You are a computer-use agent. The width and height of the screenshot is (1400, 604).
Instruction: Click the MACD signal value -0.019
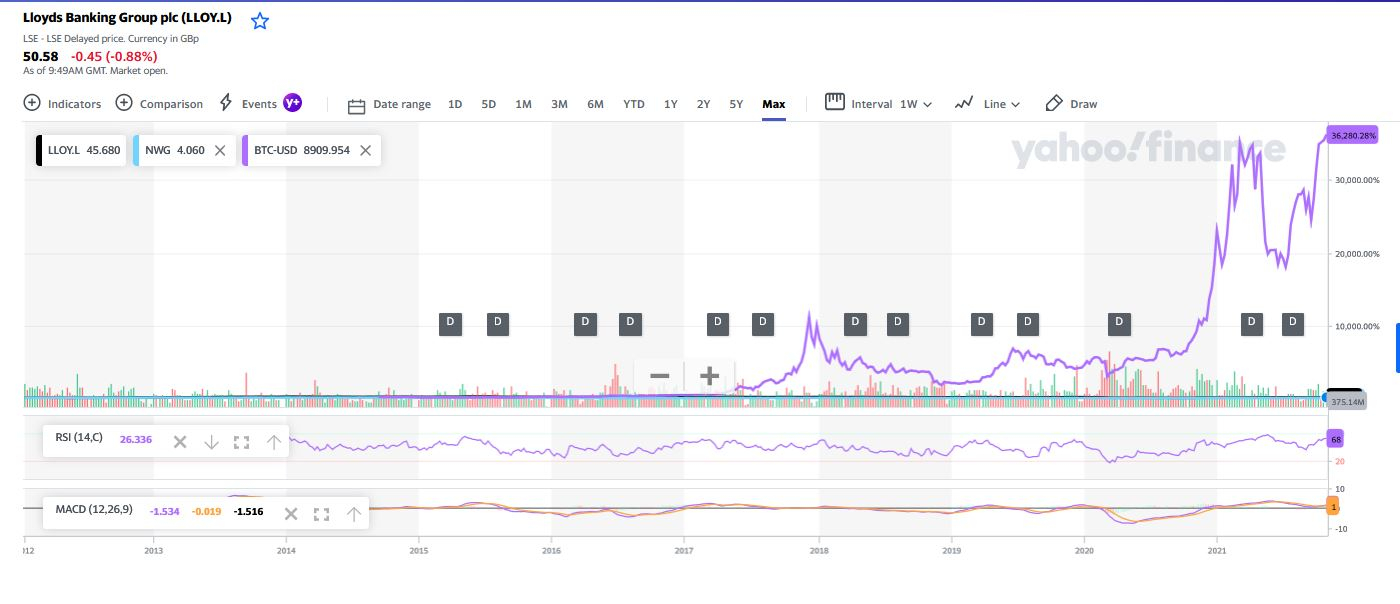tap(207, 511)
